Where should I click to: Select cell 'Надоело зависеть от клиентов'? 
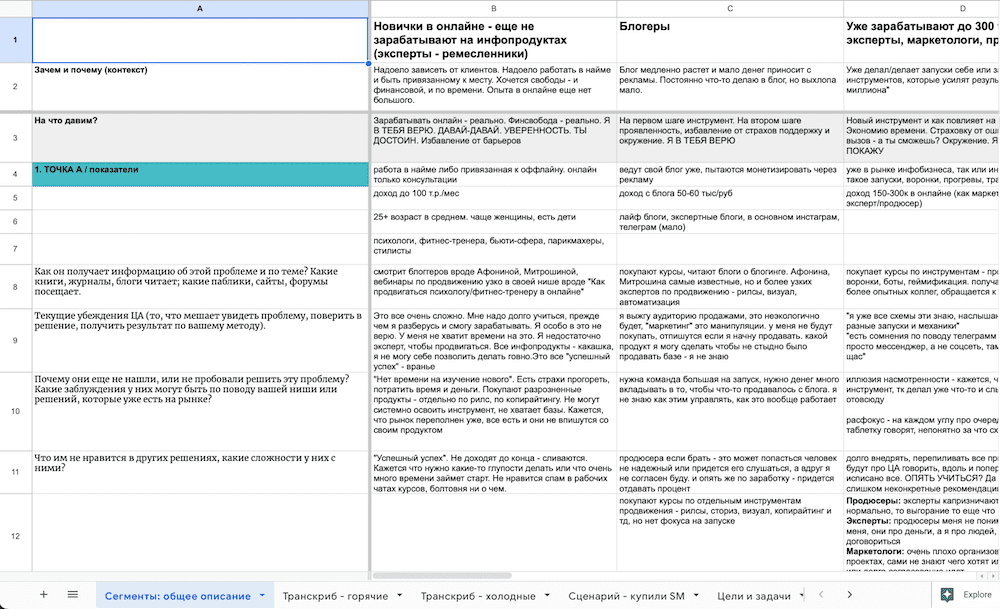pyautogui.click(x=494, y=87)
